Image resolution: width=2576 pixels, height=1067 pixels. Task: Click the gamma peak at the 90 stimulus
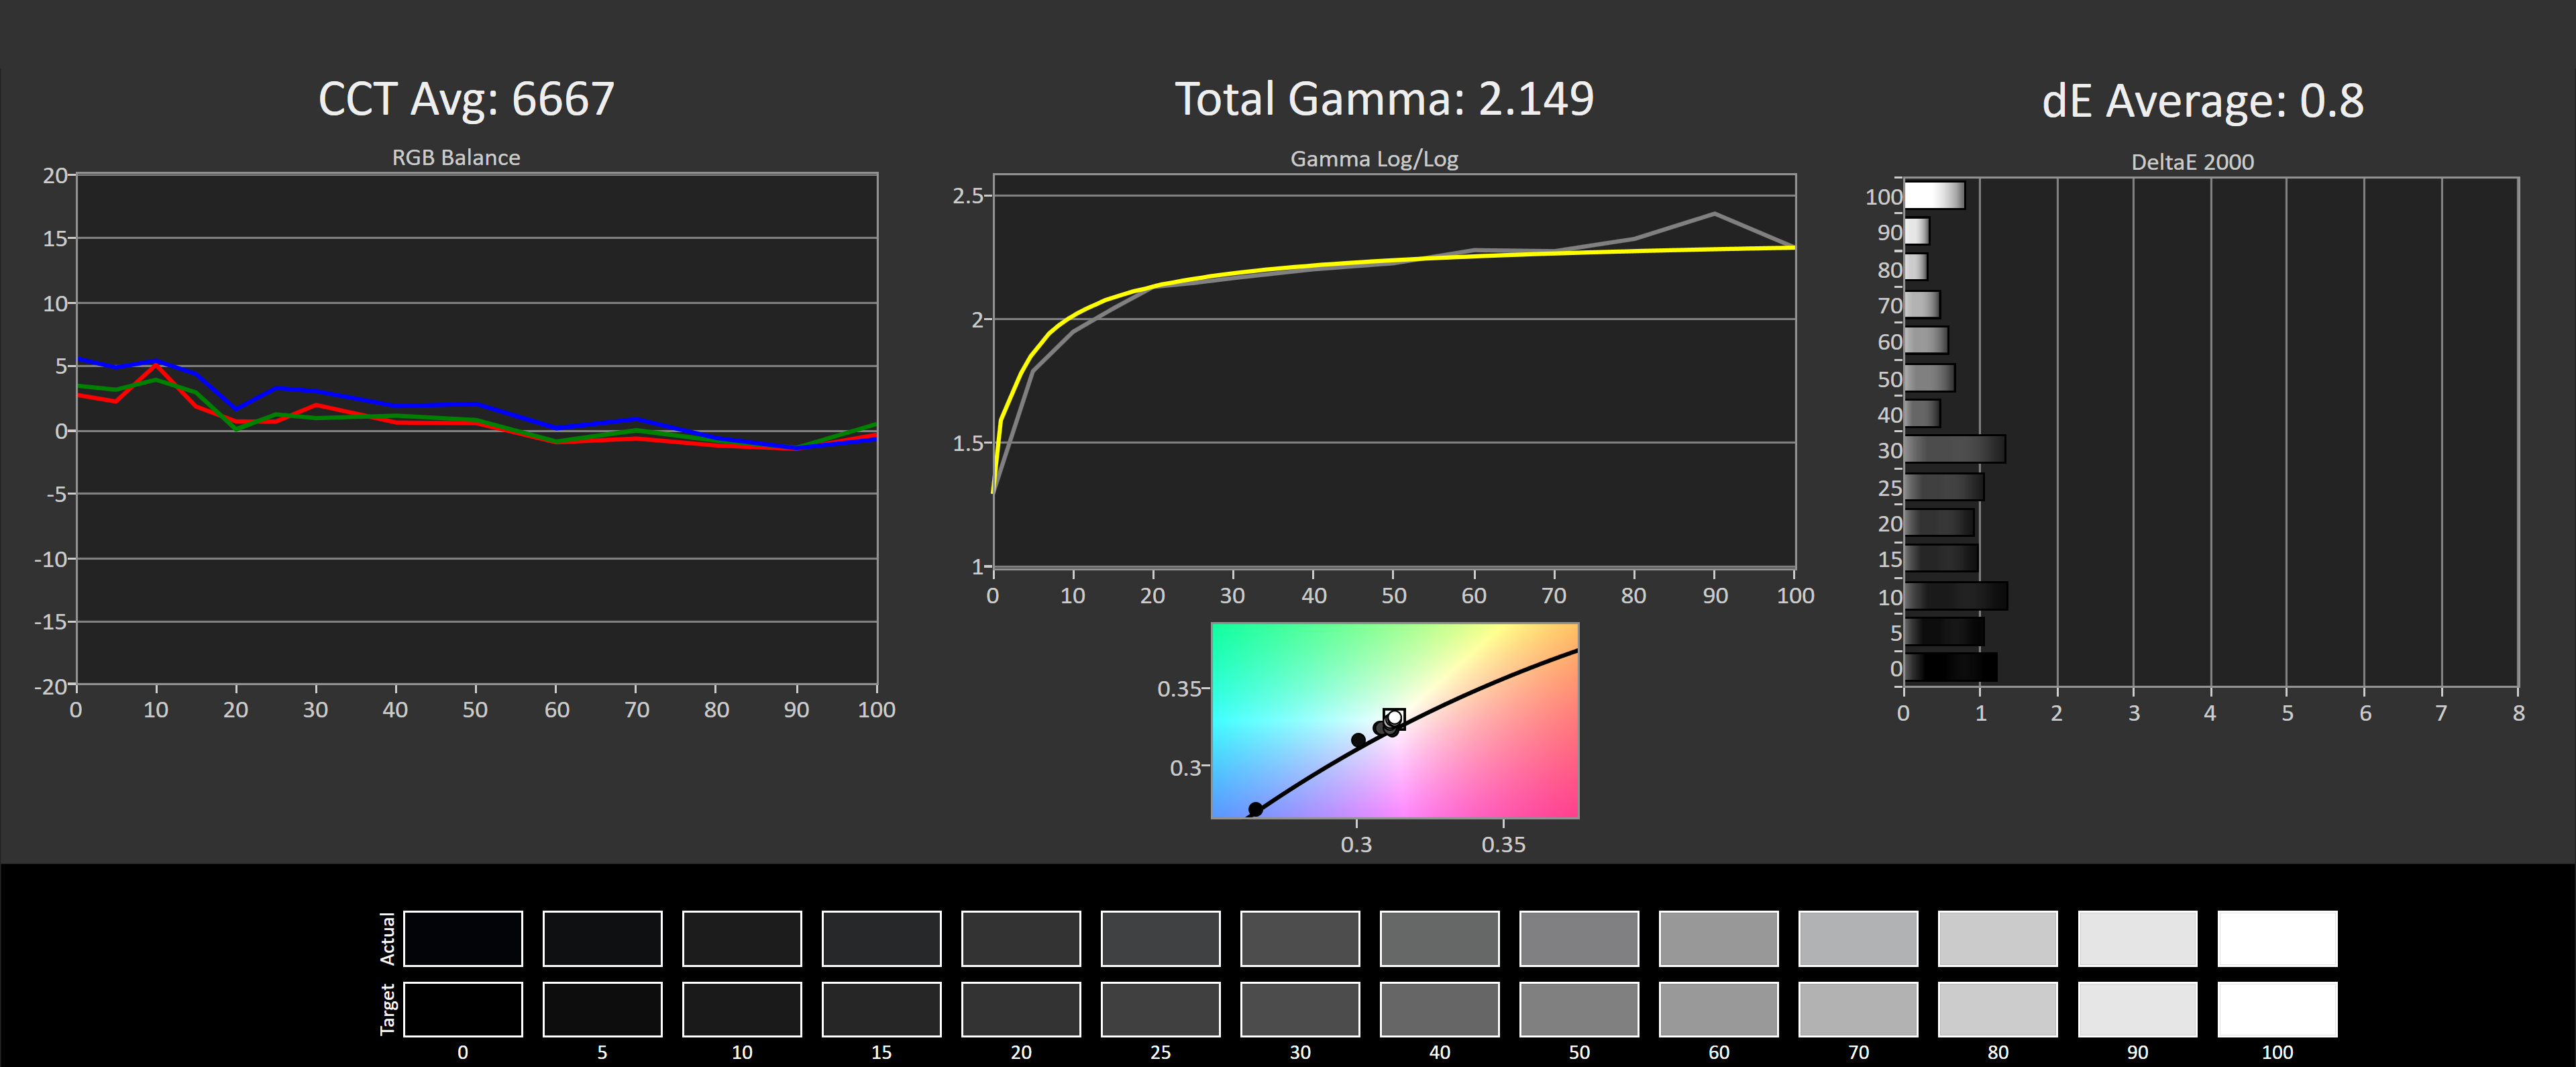click(1714, 213)
